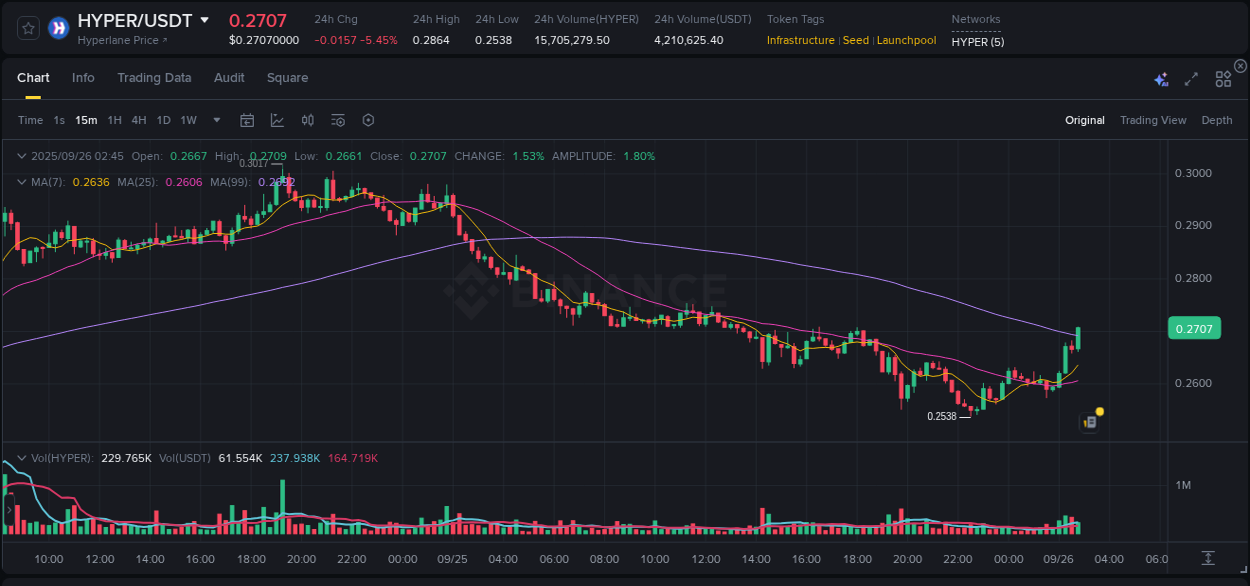Click the download chart icon below the timeline
This screenshot has height=586, width=1250.
pyautogui.click(x=1206, y=558)
